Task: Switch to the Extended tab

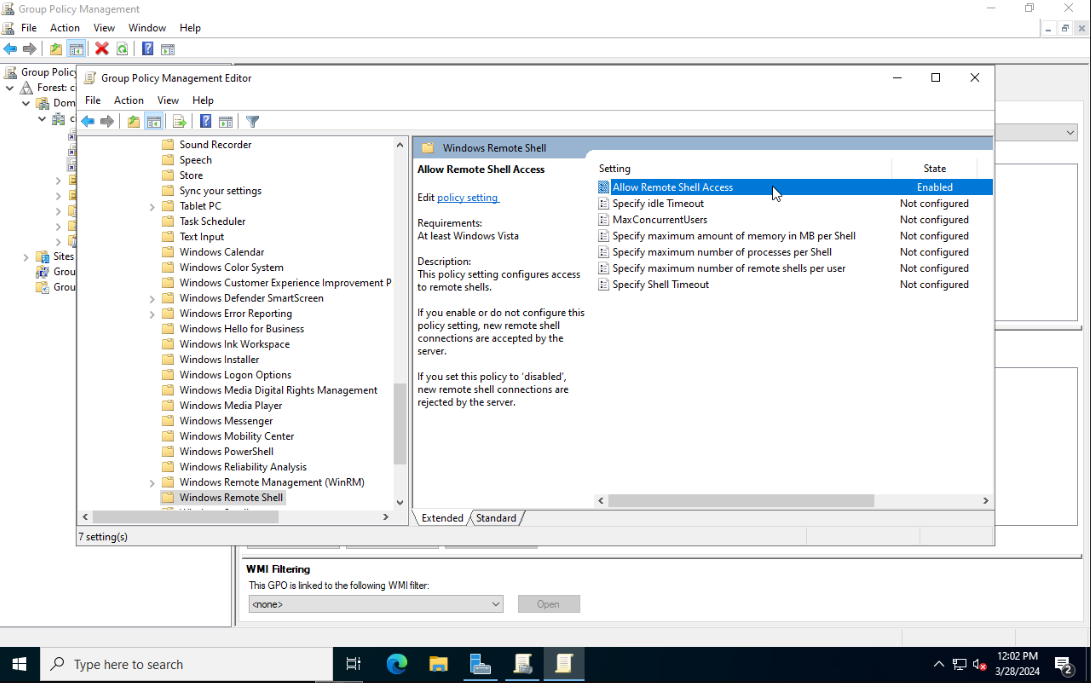Action: (x=442, y=518)
